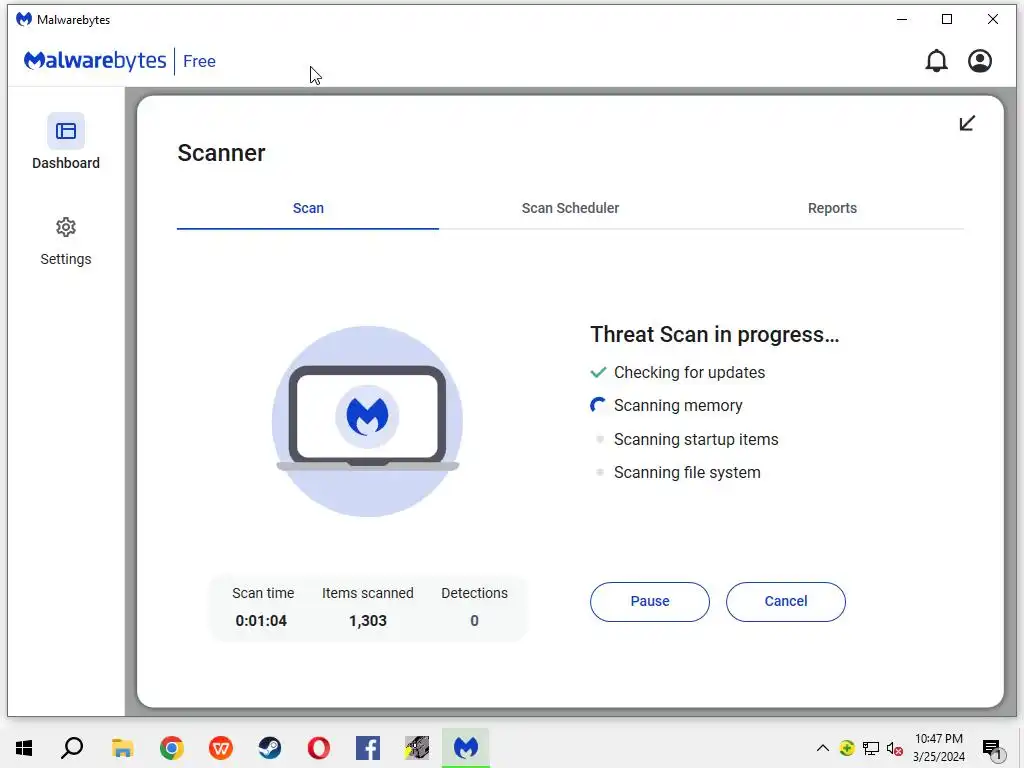This screenshot has height=768, width=1024.
Task: Switch to the Scan Scheduler tab
Action: tap(570, 208)
